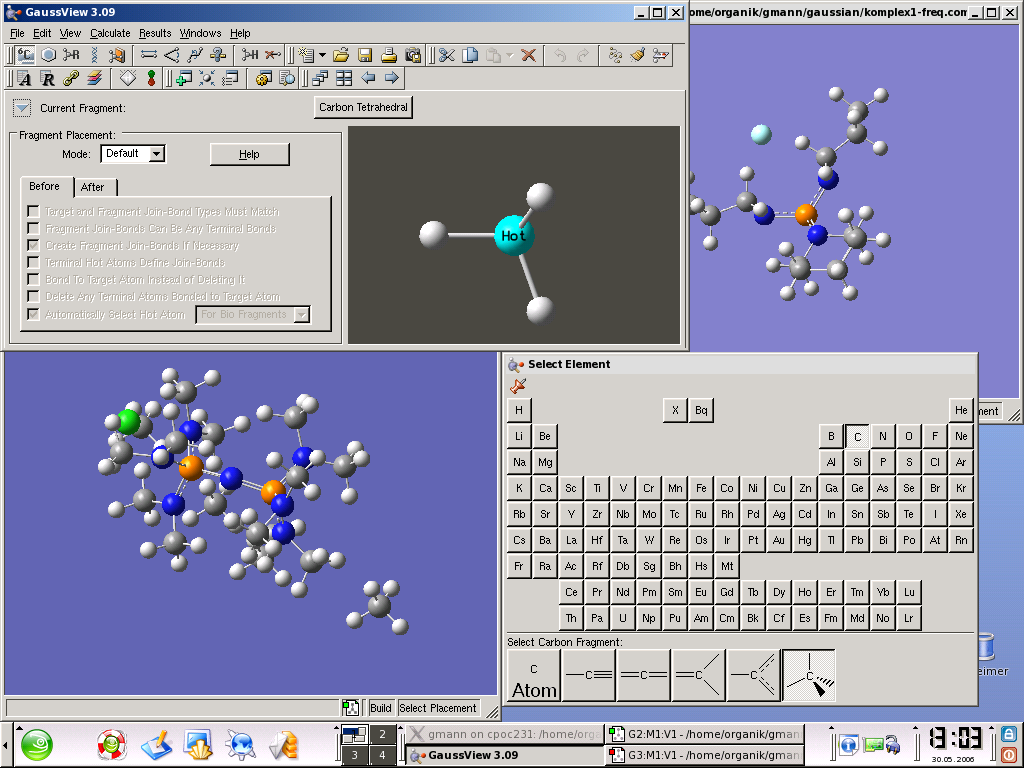This screenshot has width=1024, height=768.
Task: Select the Inquire question-mark tool
Action: (218, 56)
